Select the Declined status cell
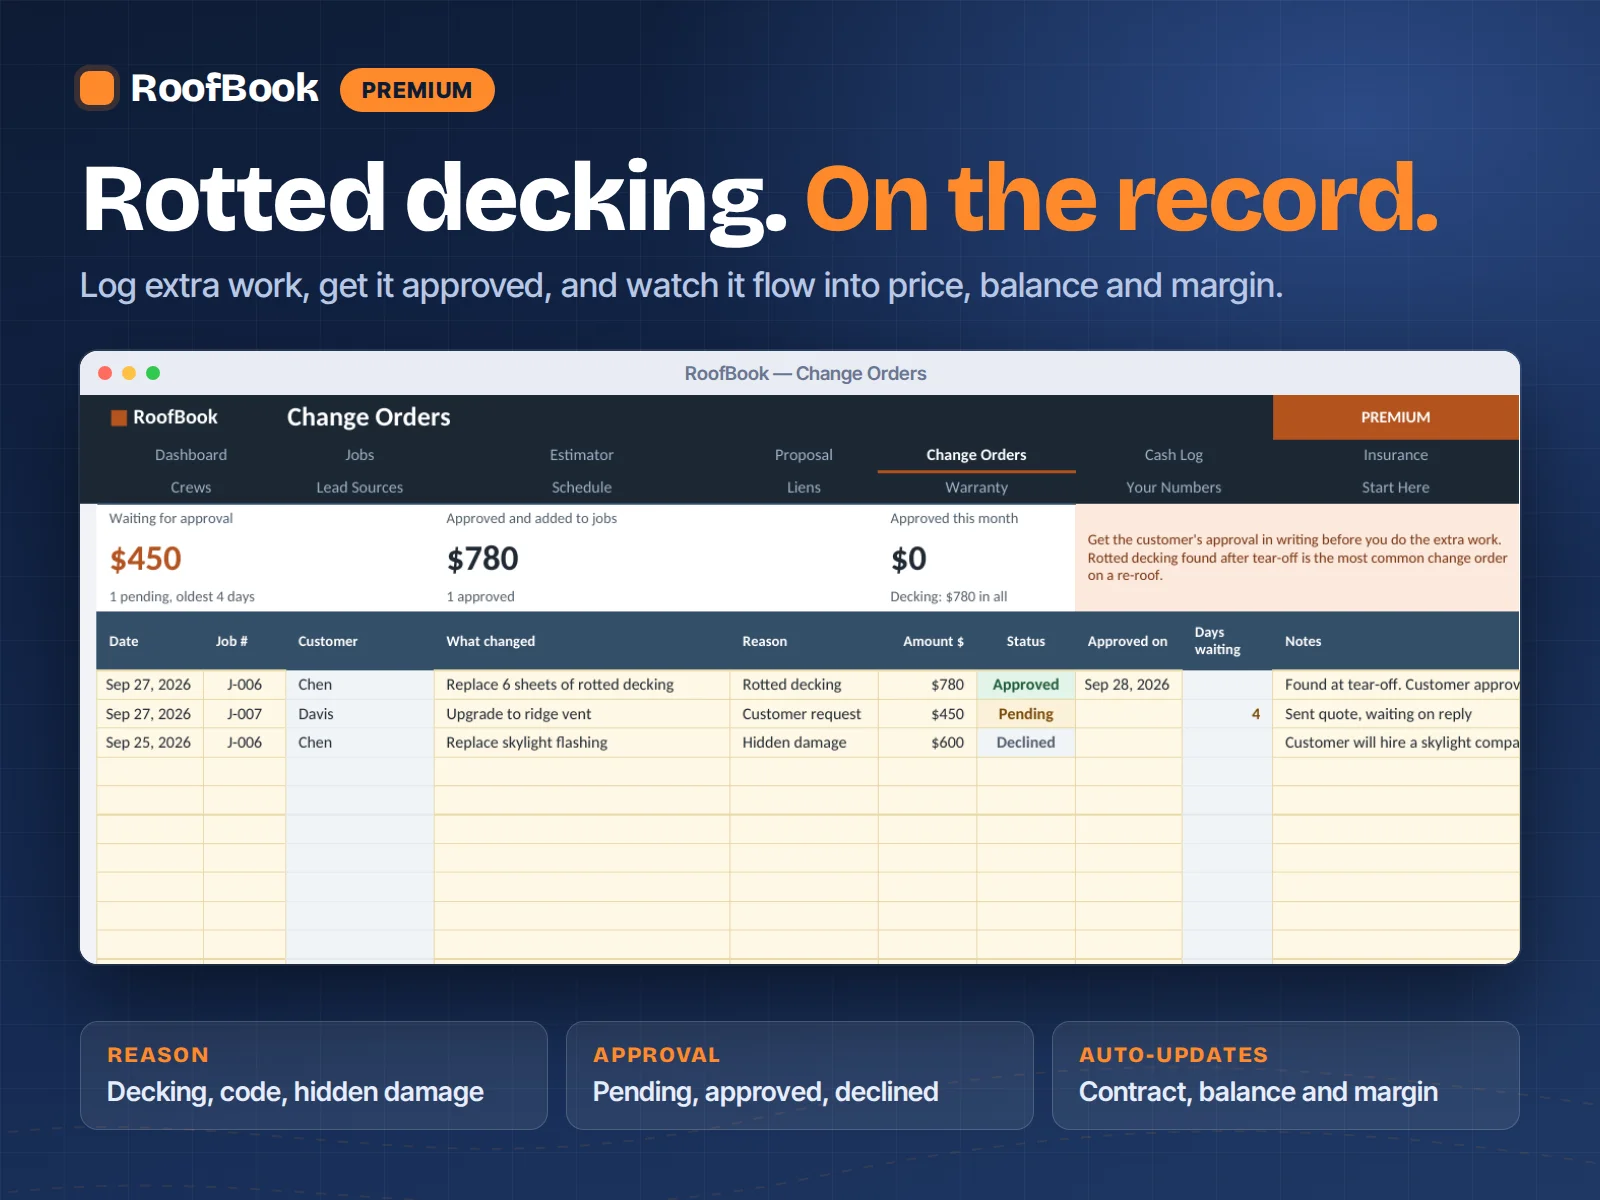 tap(1026, 742)
